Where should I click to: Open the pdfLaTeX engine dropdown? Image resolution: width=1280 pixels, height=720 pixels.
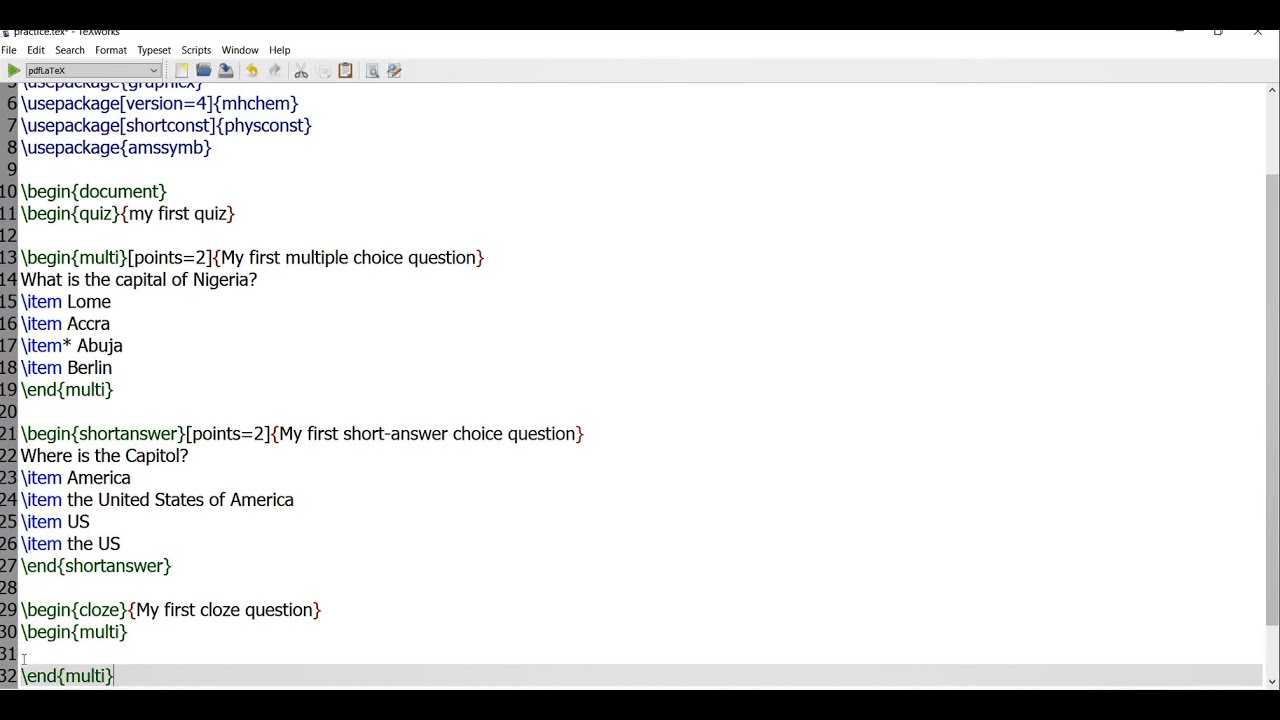[x=93, y=71]
